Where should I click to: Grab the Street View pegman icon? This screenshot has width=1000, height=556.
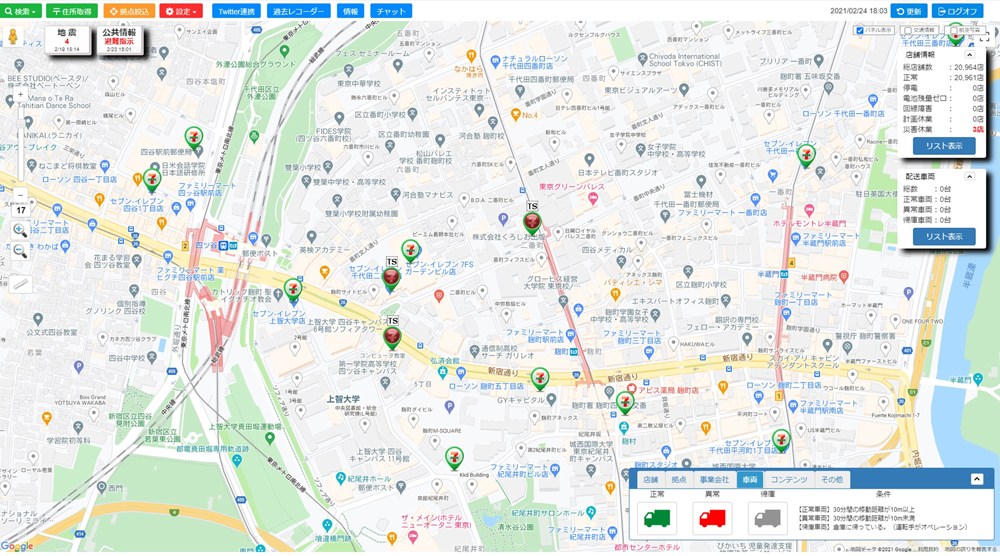(13, 36)
